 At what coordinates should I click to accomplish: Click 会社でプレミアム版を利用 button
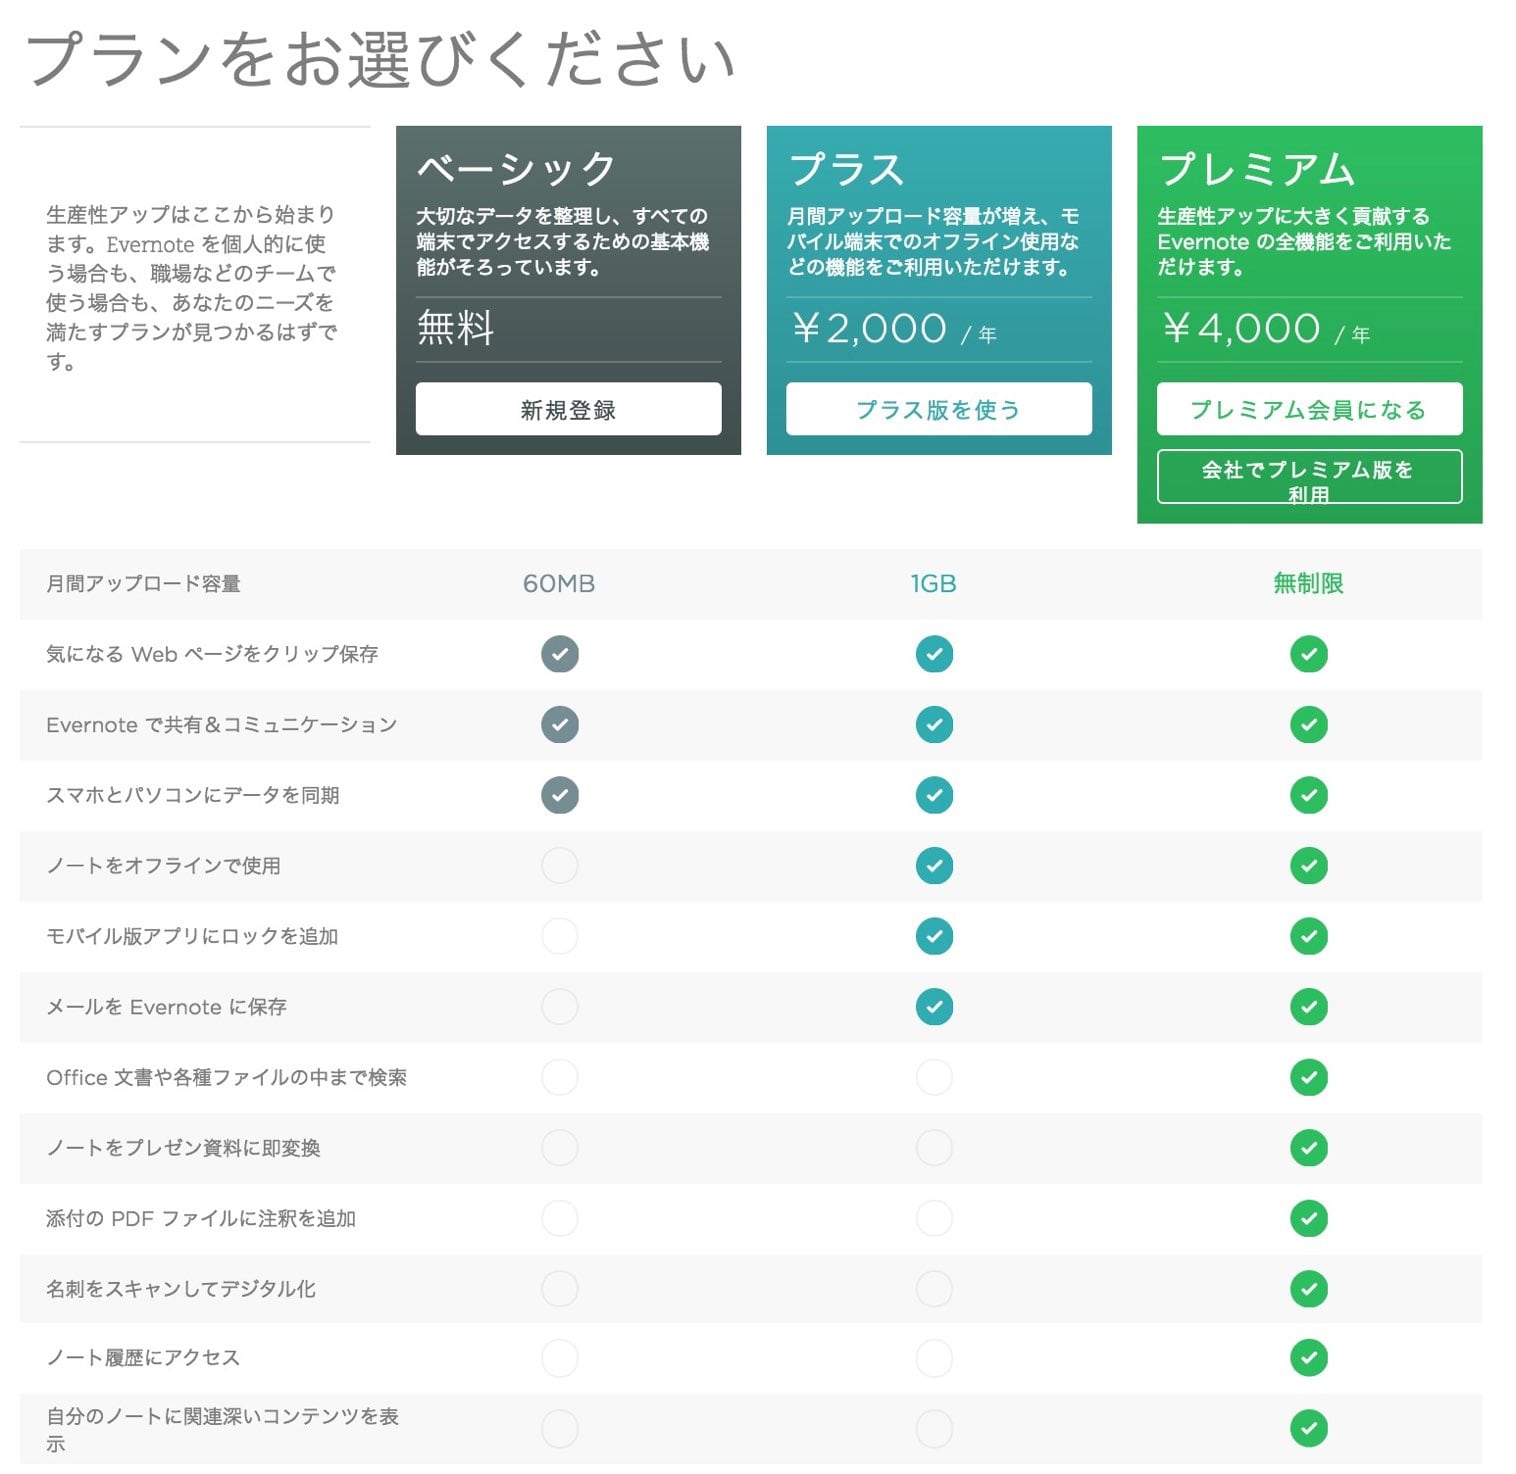(1309, 477)
